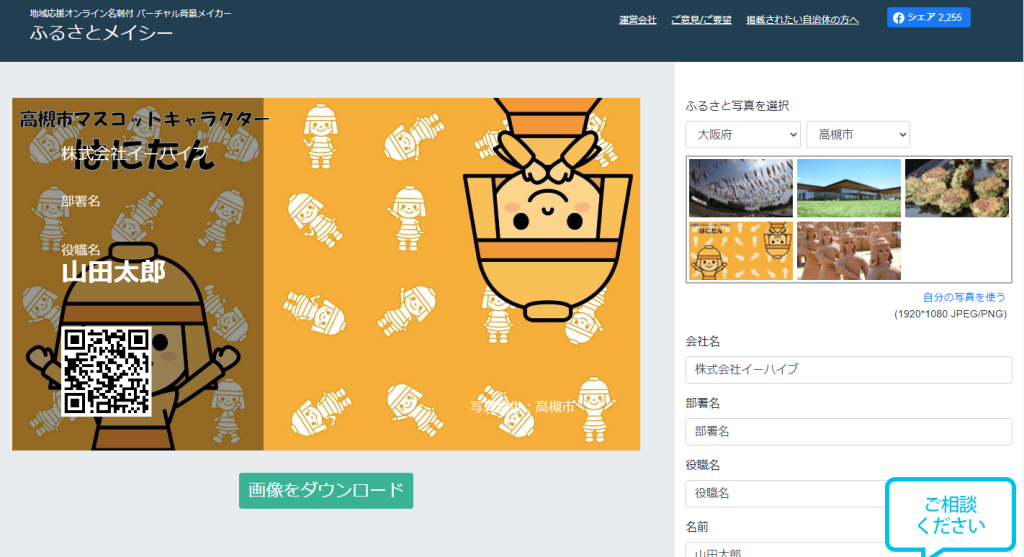Image resolution: width=1024 pixels, height=557 pixels.
Task: Click the ふるさとメイシー site title
Action: pos(101,33)
